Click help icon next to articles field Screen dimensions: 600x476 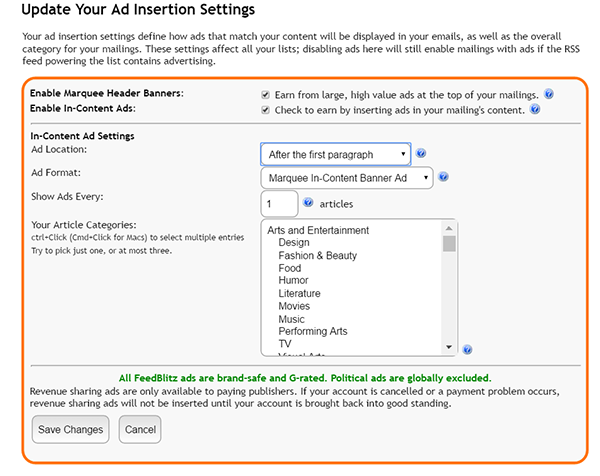pos(308,202)
